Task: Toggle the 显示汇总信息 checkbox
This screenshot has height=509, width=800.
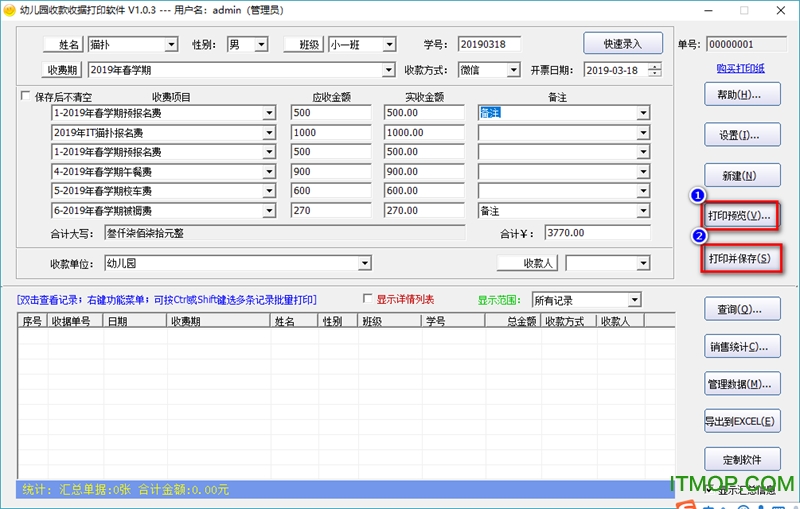Action: pyautogui.click(x=708, y=490)
